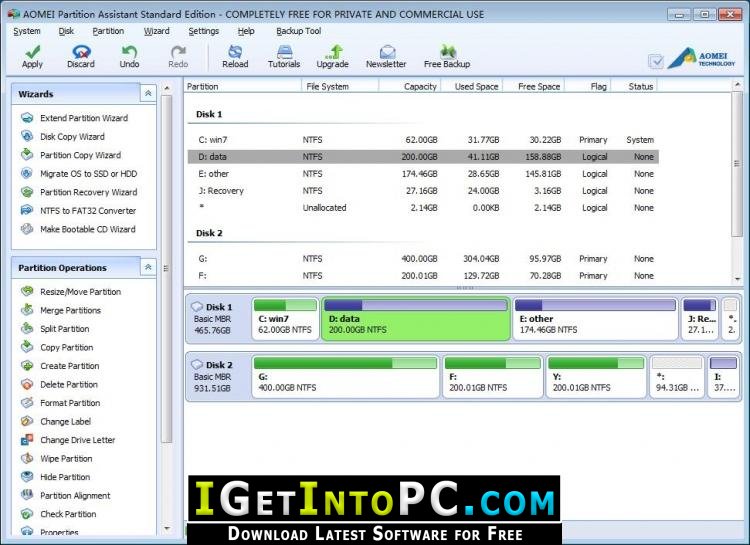The width and height of the screenshot is (750, 545).
Task: Click the partition list vertical scrollbar
Action: pyautogui.click(x=737, y=164)
